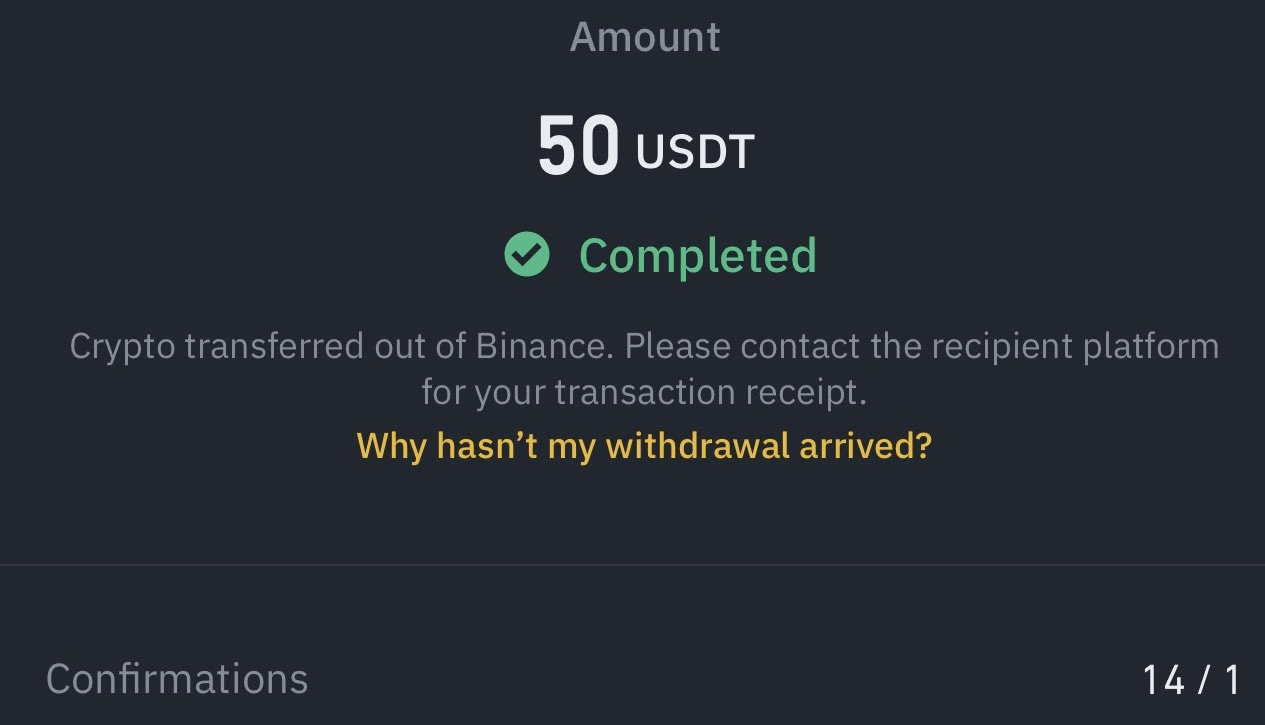Click the word 'Crypto' starting the message
Screen dimensions: 1265x725
point(122,347)
